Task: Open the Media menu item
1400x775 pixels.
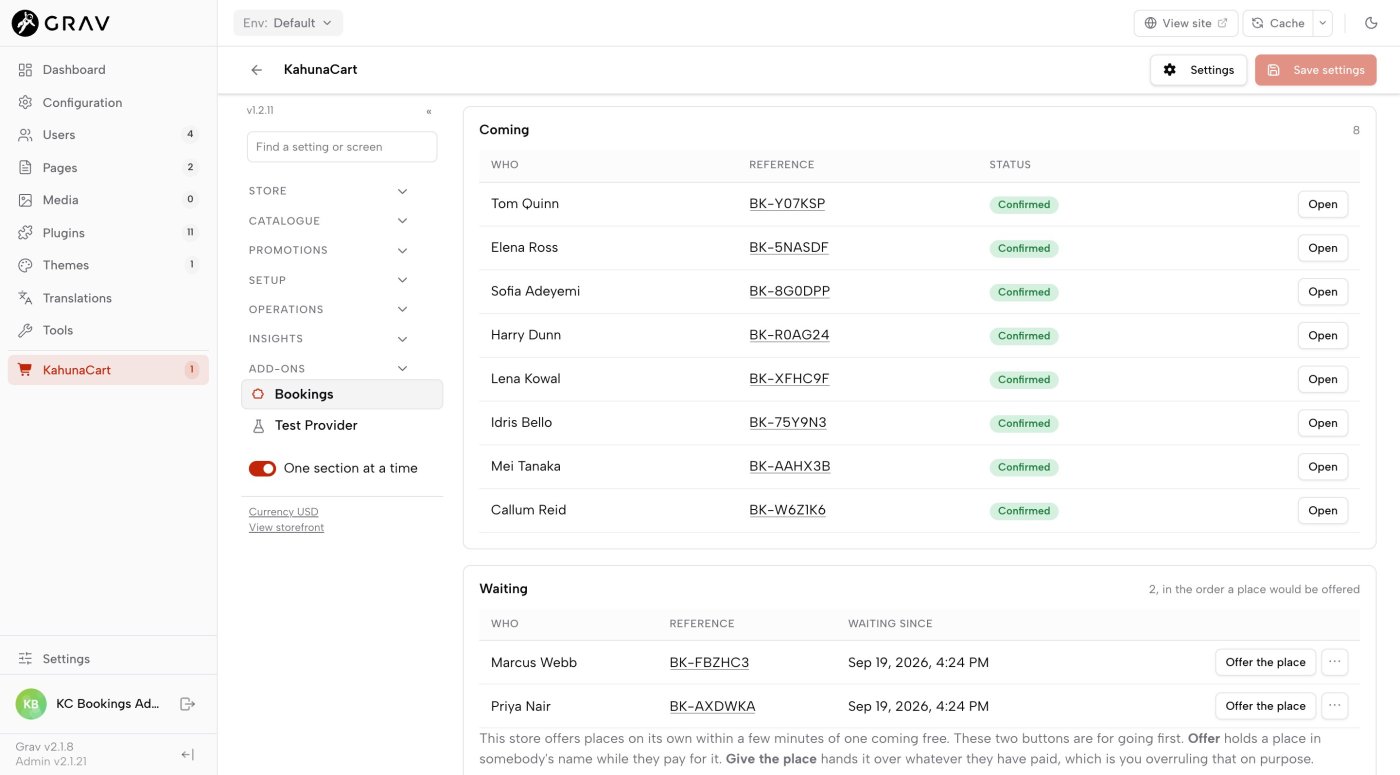Action: 108,200
